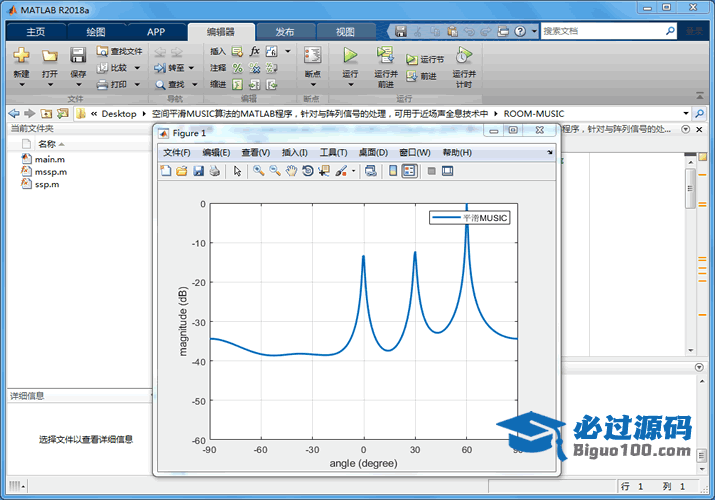The width and height of the screenshot is (715, 500).
Task: Click the 前进 button in the run group
Action: coord(421,76)
